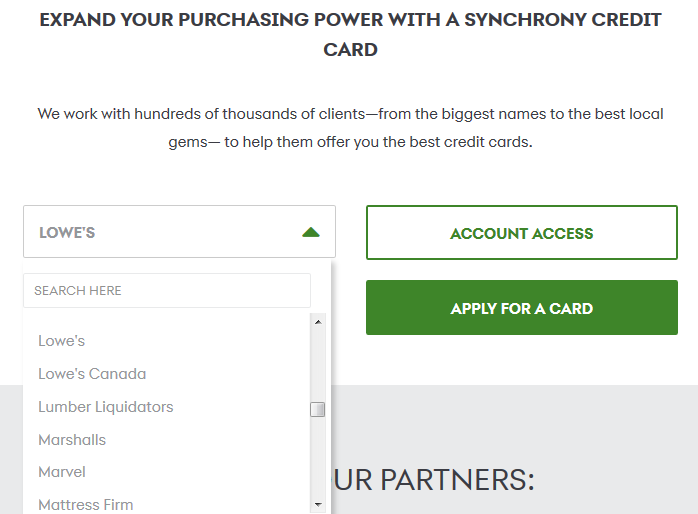Click the Partners section heading
Screen dimensions: 698x514
[x=434, y=480]
